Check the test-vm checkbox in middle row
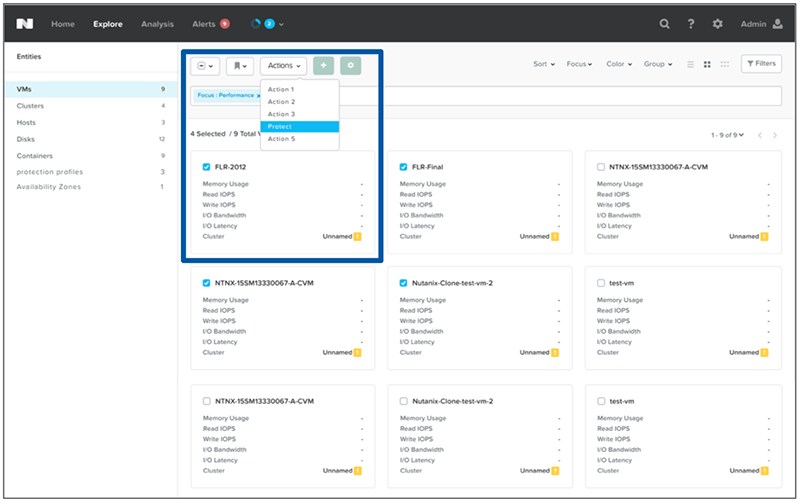The width and height of the screenshot is (800, 503). tap(600, 283)
